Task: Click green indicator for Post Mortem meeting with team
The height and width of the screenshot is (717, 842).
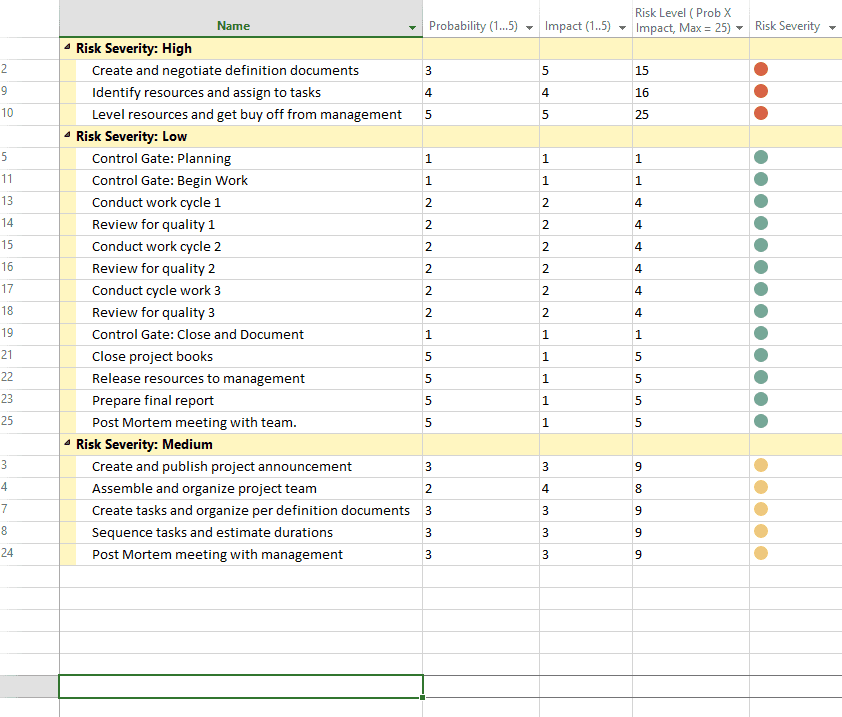Action: (x=761, y=422)
